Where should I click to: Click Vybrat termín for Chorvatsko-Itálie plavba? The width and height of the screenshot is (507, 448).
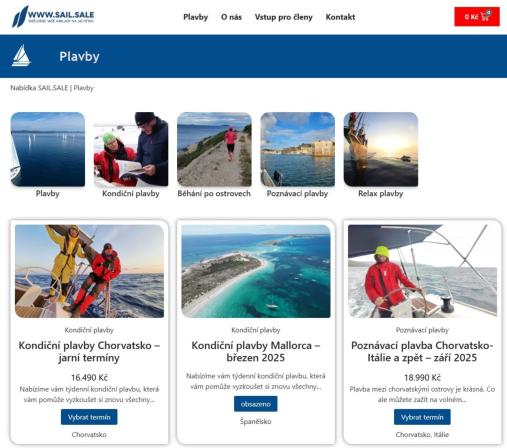coord(422,417)
